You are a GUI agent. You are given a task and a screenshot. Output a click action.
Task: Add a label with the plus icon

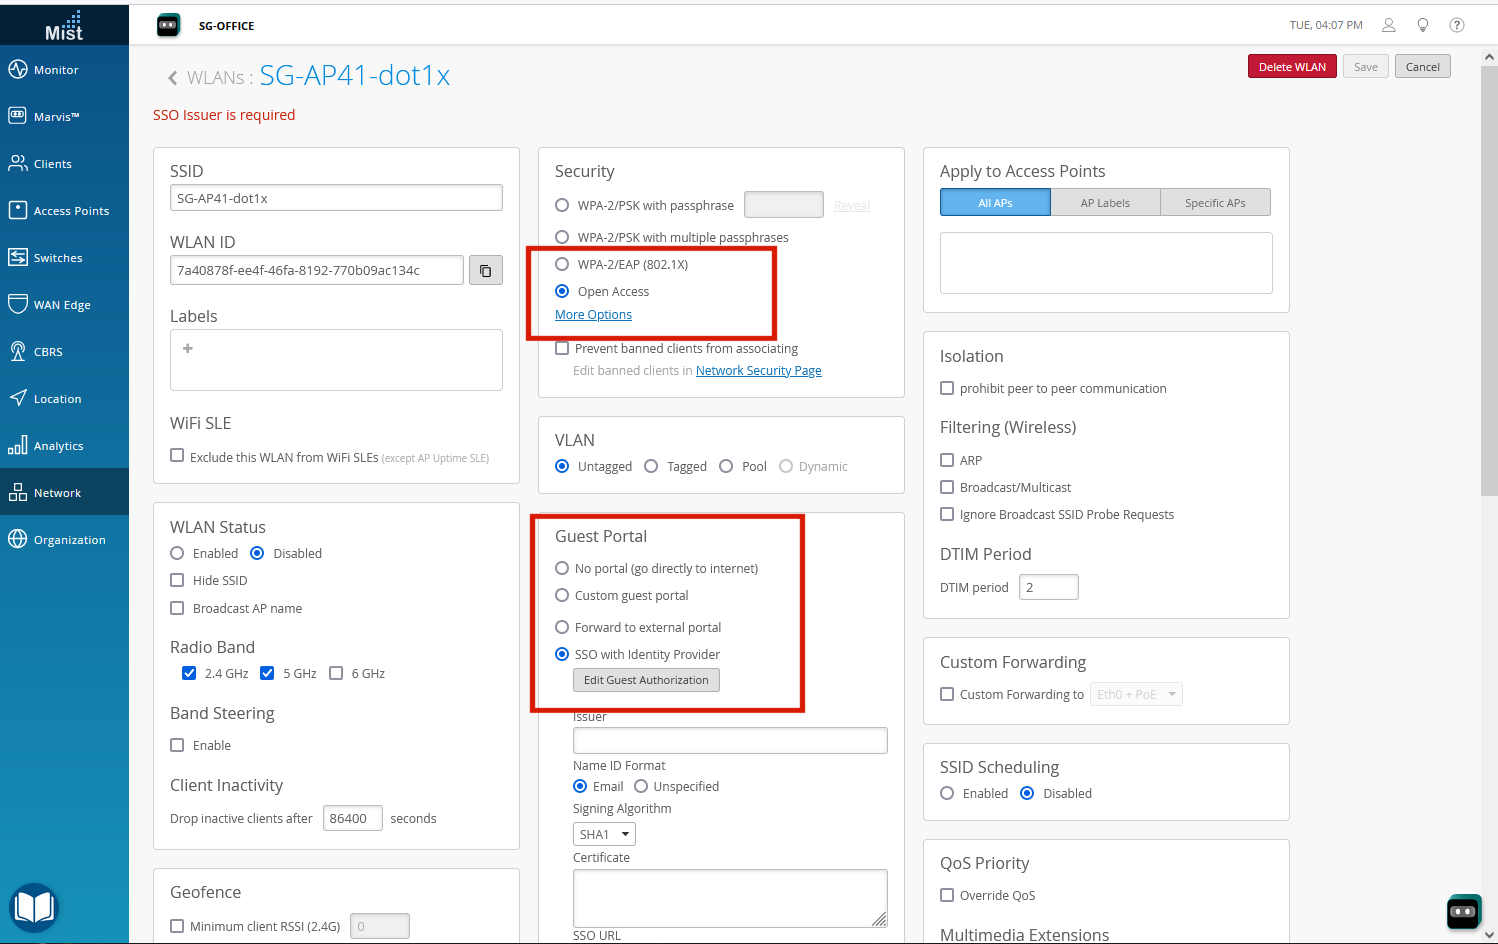pyautogui.click(x=188, y=349)
